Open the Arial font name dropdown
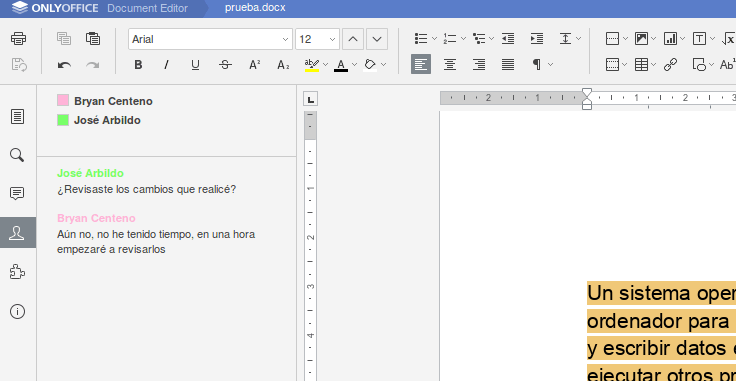 (x=210, y=39)
